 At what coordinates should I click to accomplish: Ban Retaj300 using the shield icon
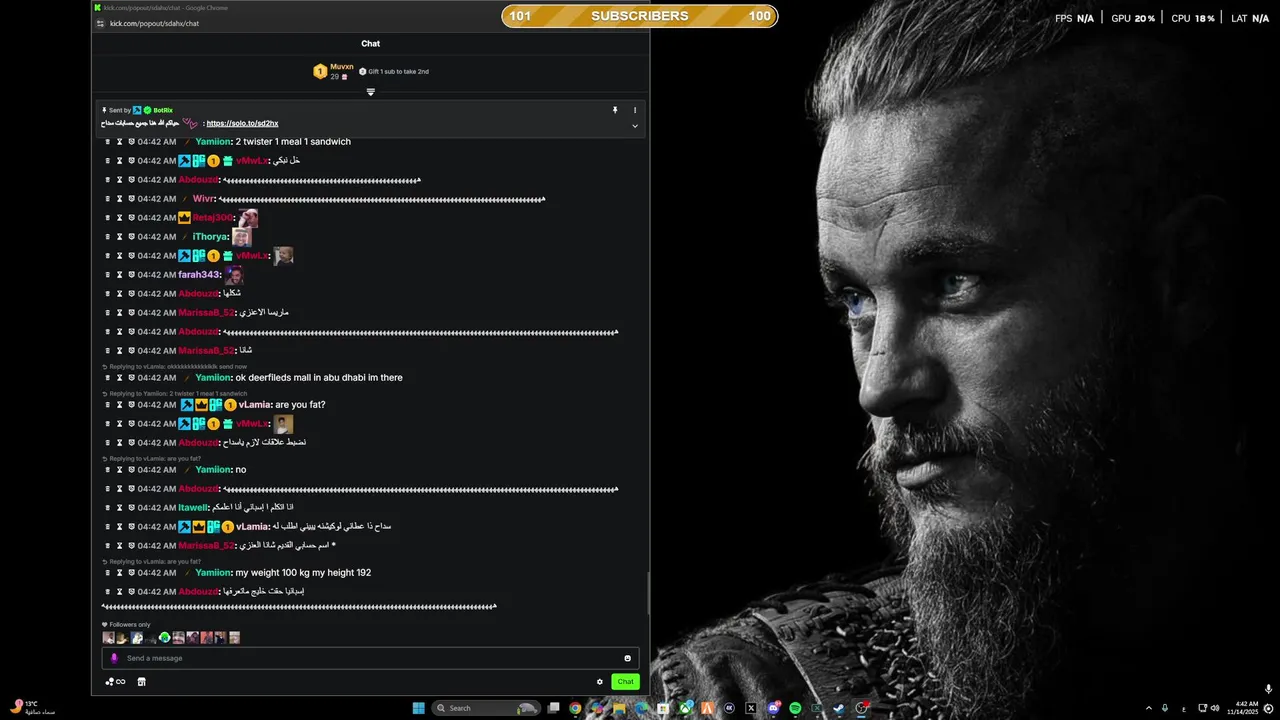point(131,218)
